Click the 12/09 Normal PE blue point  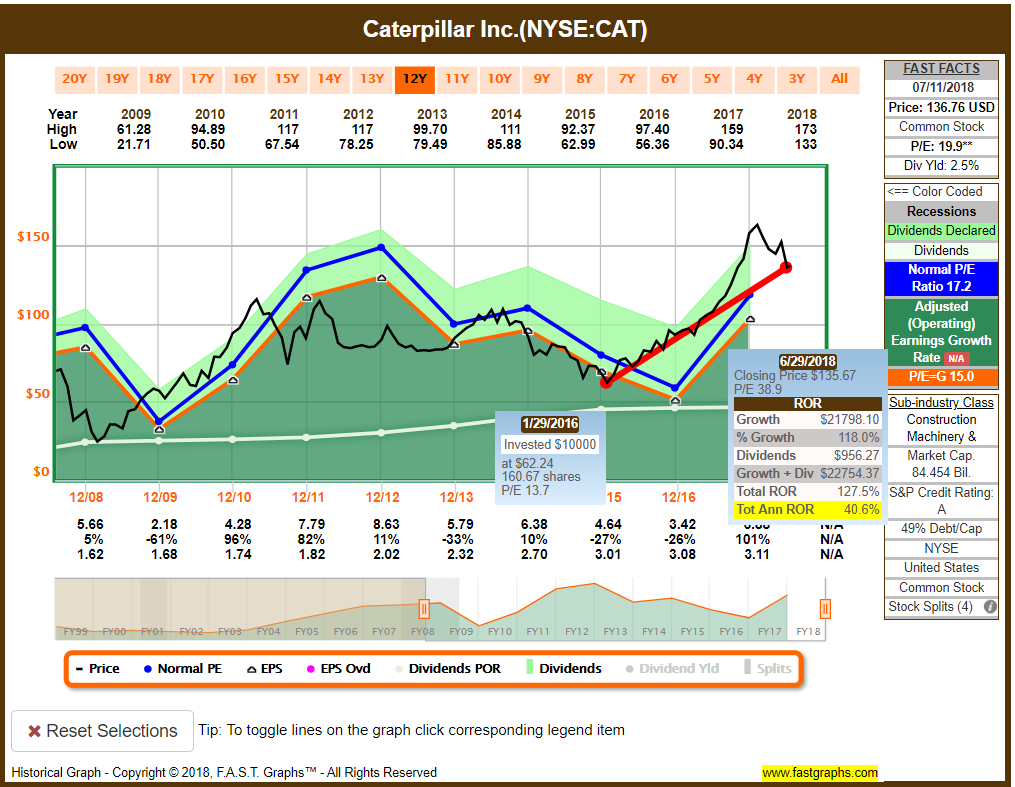click(159, 421)
